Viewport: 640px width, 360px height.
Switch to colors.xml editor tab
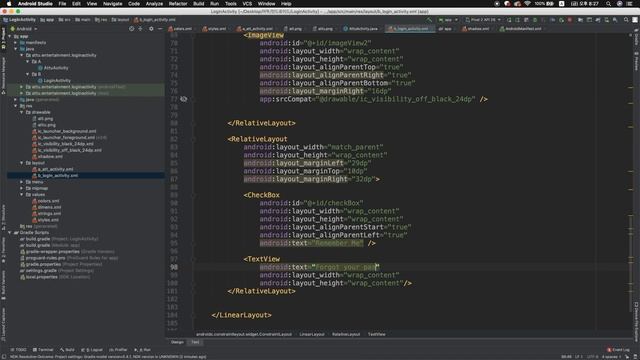180,29
